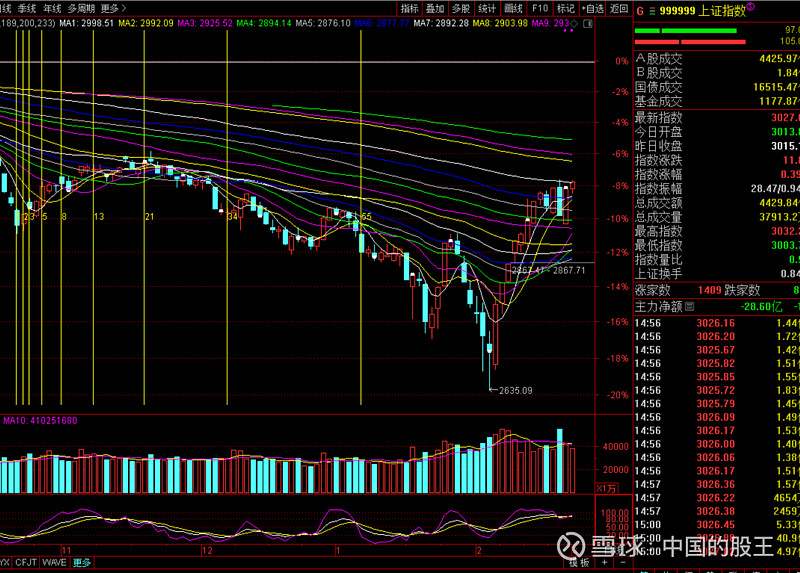The image size is (800, 573).
Task: Click the 999999 上证指数 title
Action: pos(703,11)
